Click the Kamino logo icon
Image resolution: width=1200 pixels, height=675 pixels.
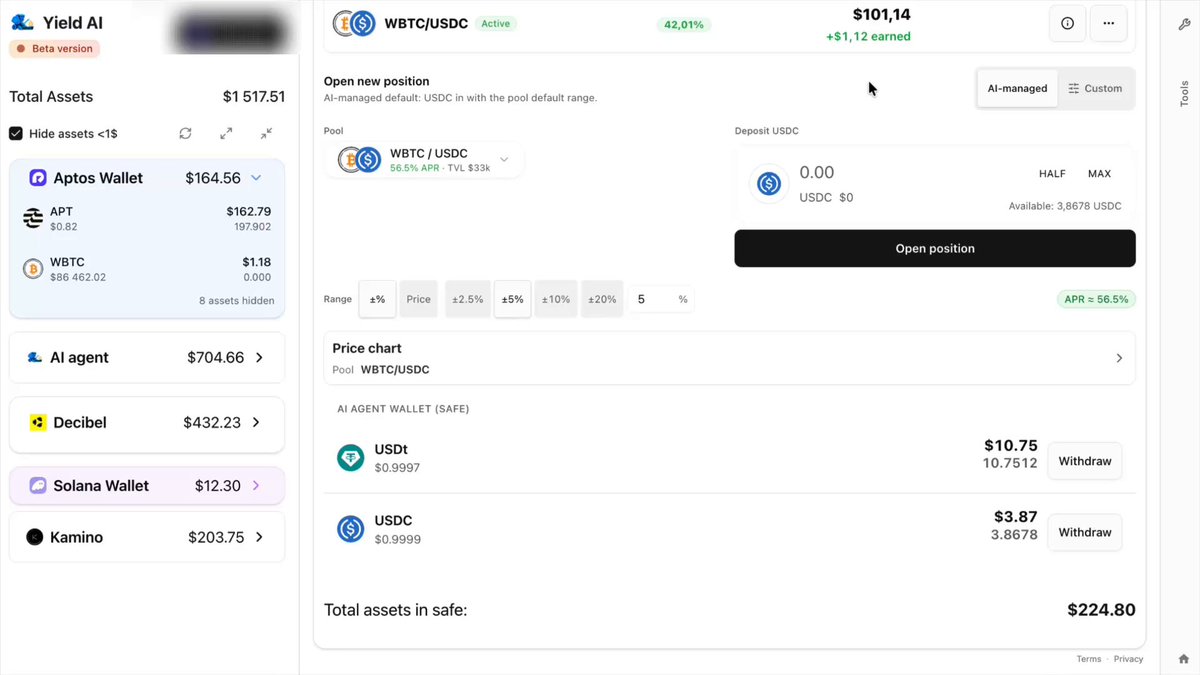[35, 537]
